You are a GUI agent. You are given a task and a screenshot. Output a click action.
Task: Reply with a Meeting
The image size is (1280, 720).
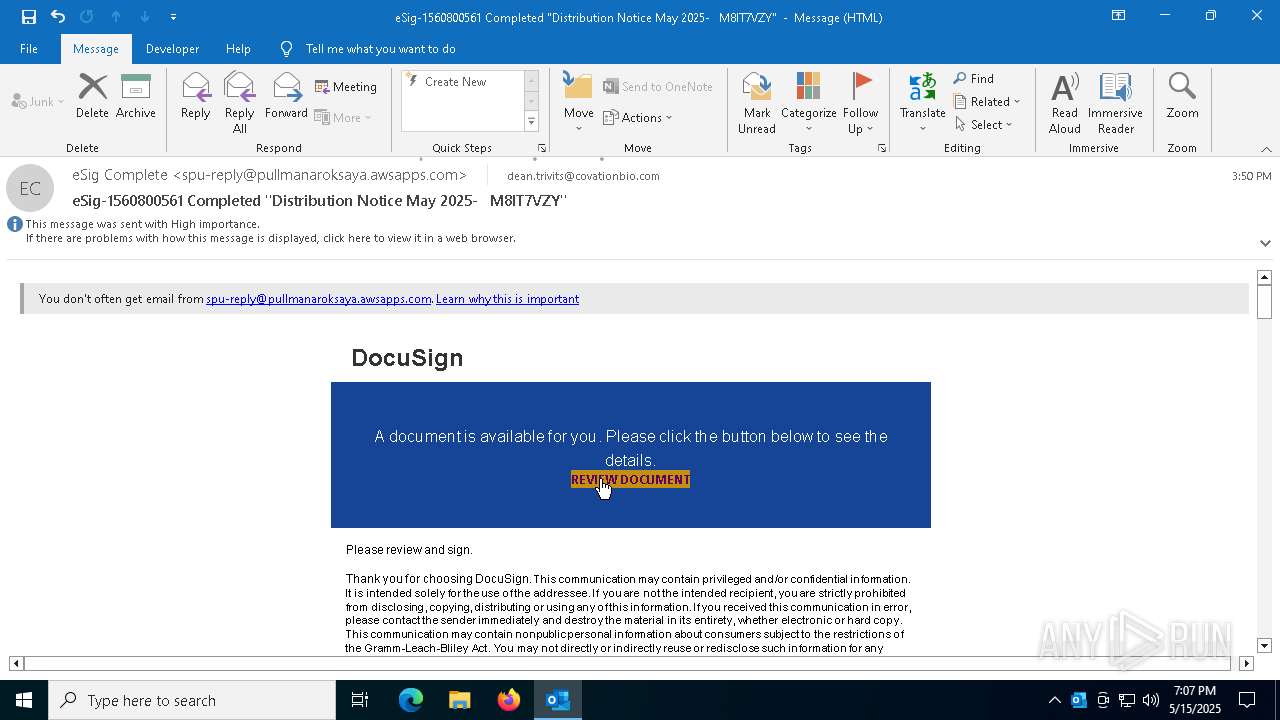346,87
